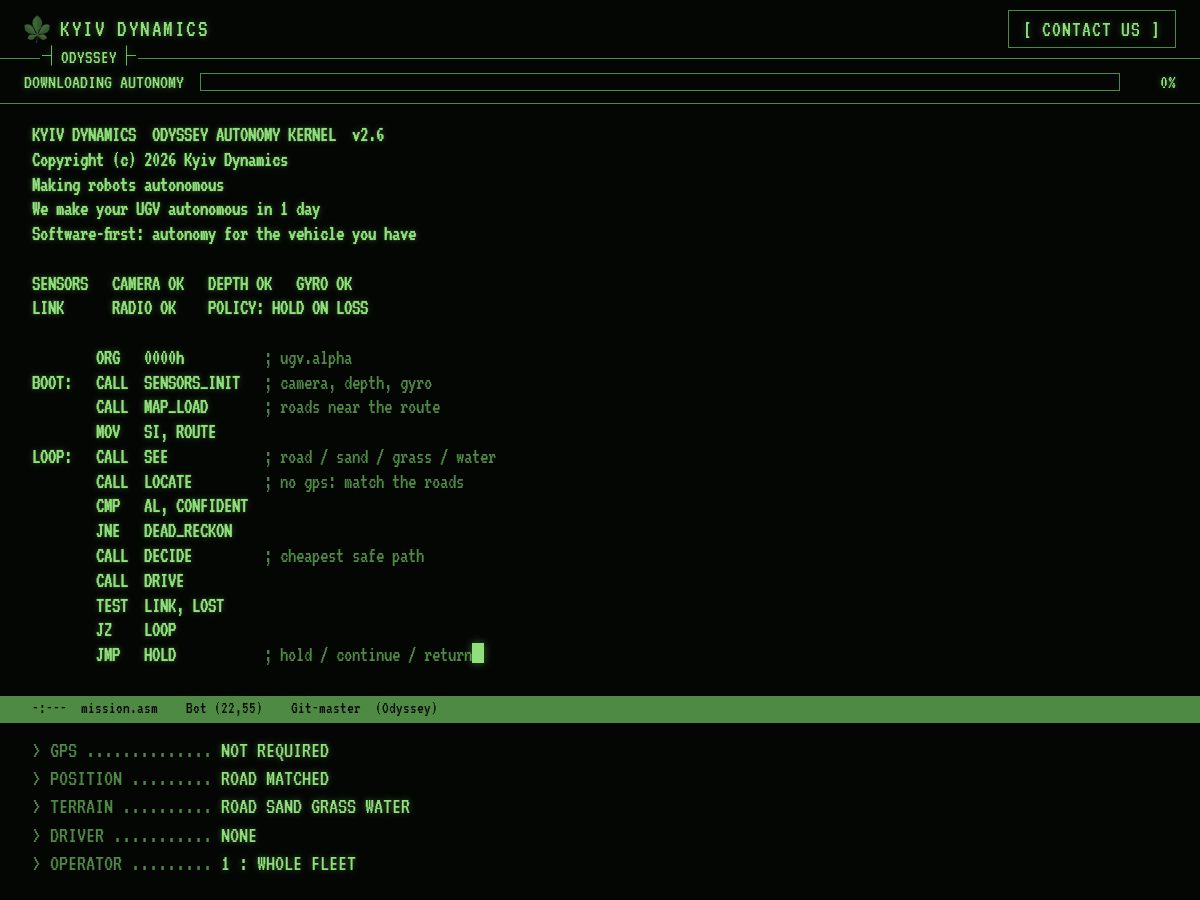
Task: Click the KYIV DYNAMICS brand name
Action: [x=134, y=29]
